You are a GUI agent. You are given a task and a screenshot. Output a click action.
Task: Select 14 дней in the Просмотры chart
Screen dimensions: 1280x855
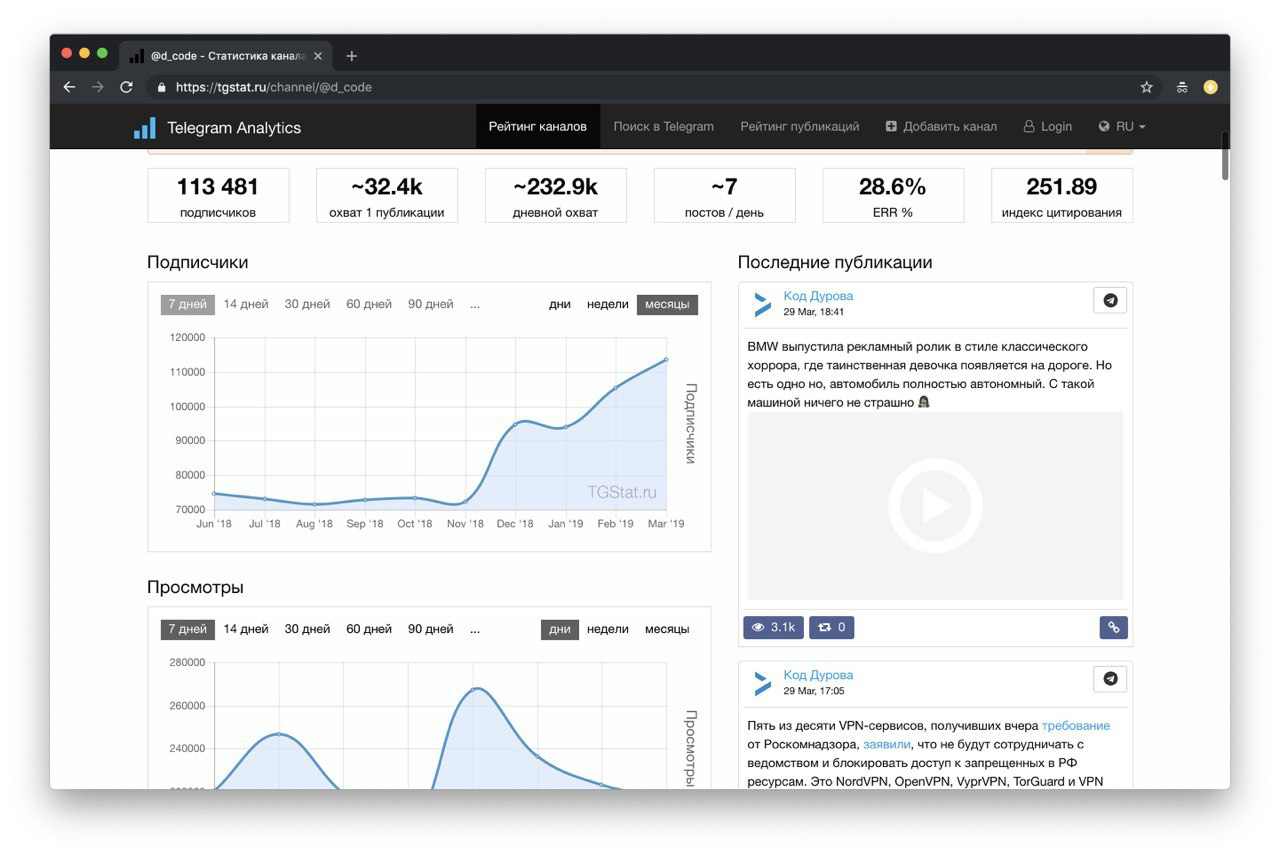[x=246, y=629]
